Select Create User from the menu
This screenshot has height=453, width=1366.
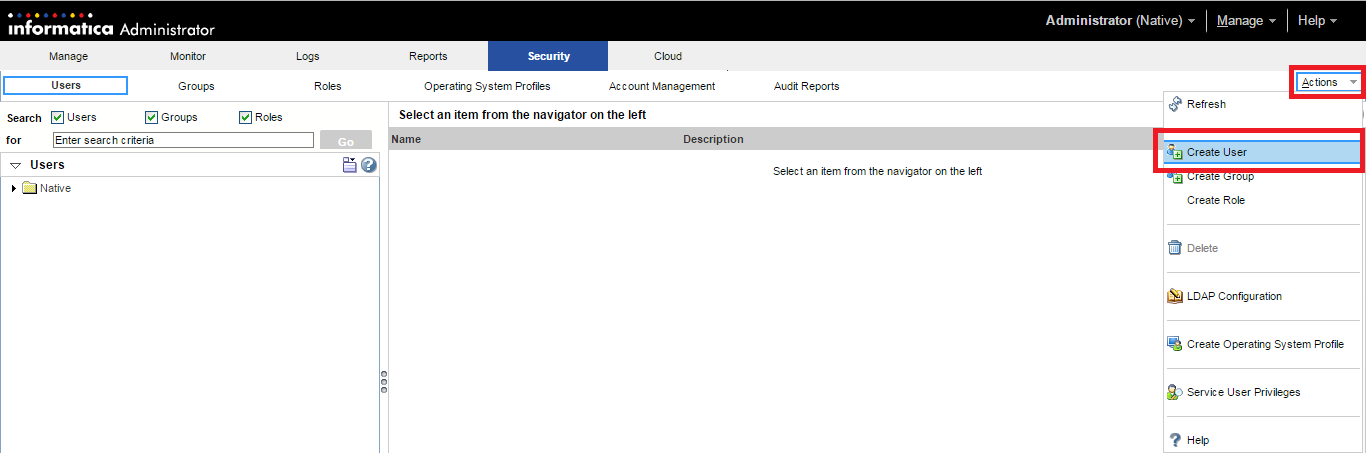1217,153
